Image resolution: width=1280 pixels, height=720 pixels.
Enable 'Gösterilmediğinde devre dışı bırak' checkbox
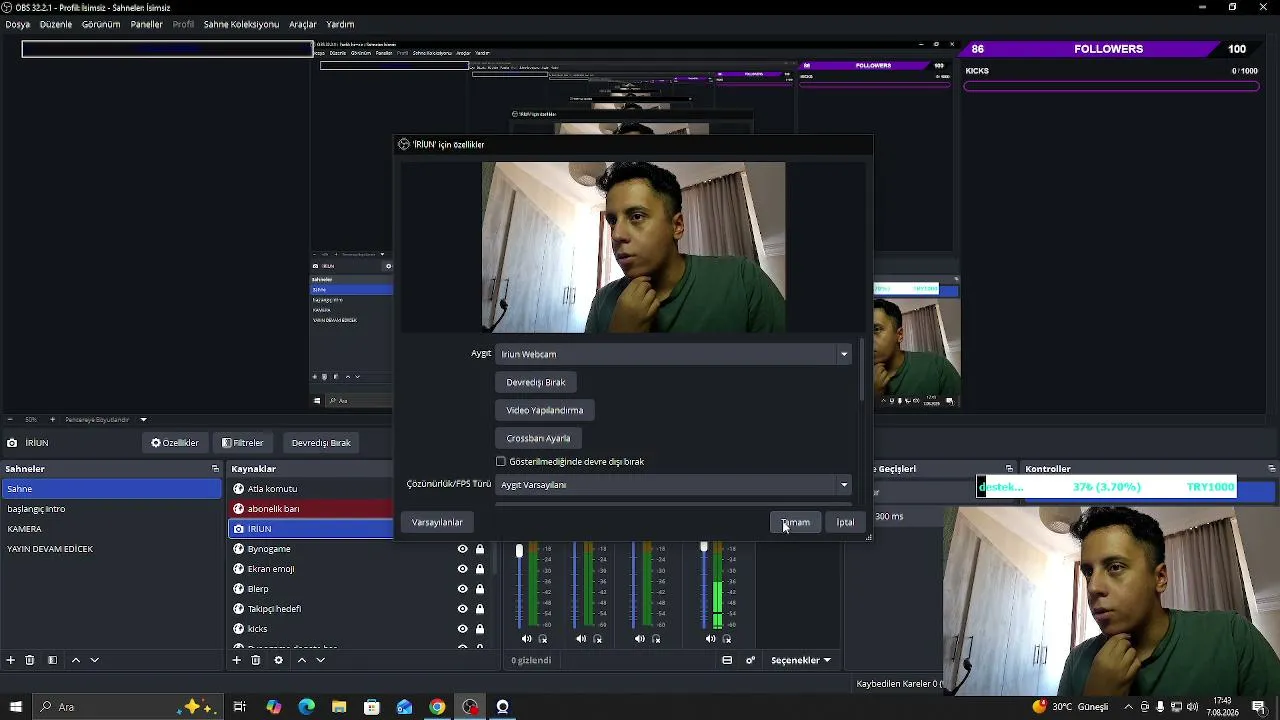501,462
